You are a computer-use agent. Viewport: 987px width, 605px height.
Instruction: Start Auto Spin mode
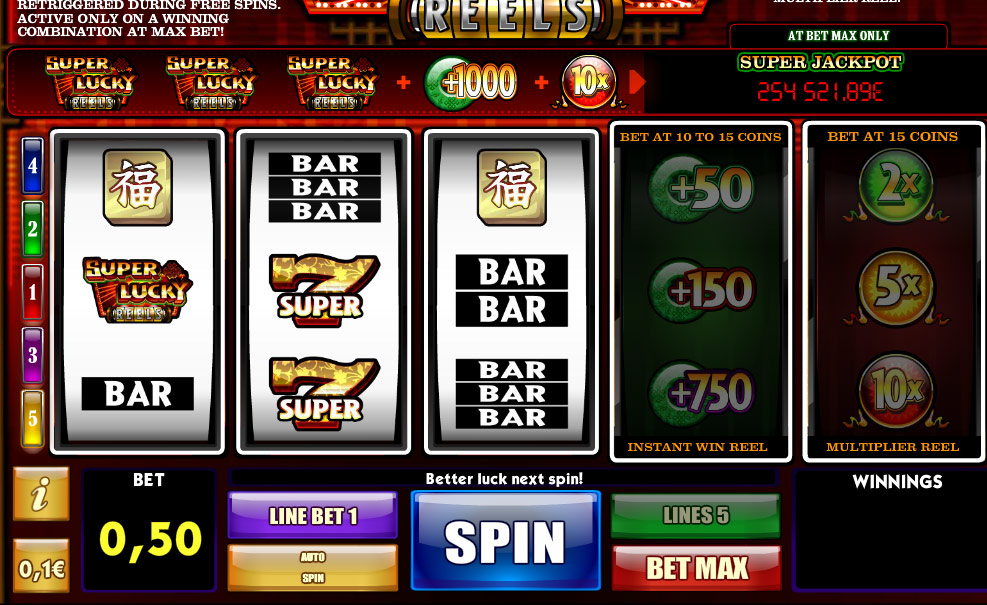click(313, 567)
